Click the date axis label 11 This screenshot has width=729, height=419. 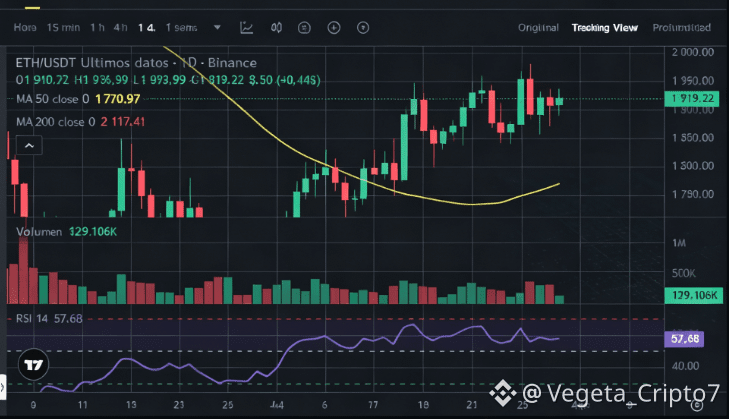[83, 405]
